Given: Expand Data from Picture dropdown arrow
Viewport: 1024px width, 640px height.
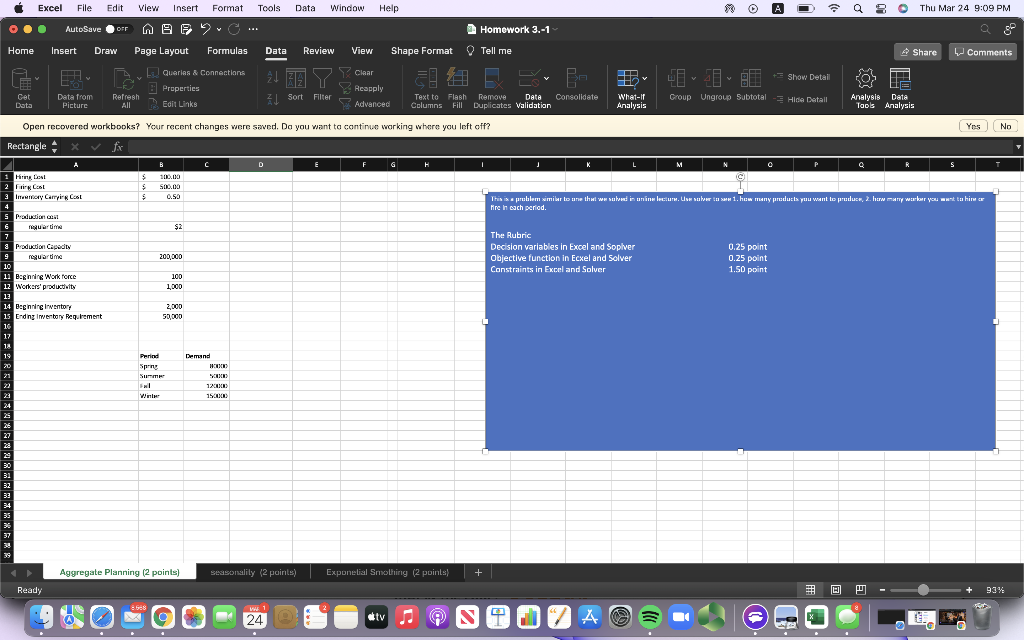Looking at the screenshot, I should 88,78.
